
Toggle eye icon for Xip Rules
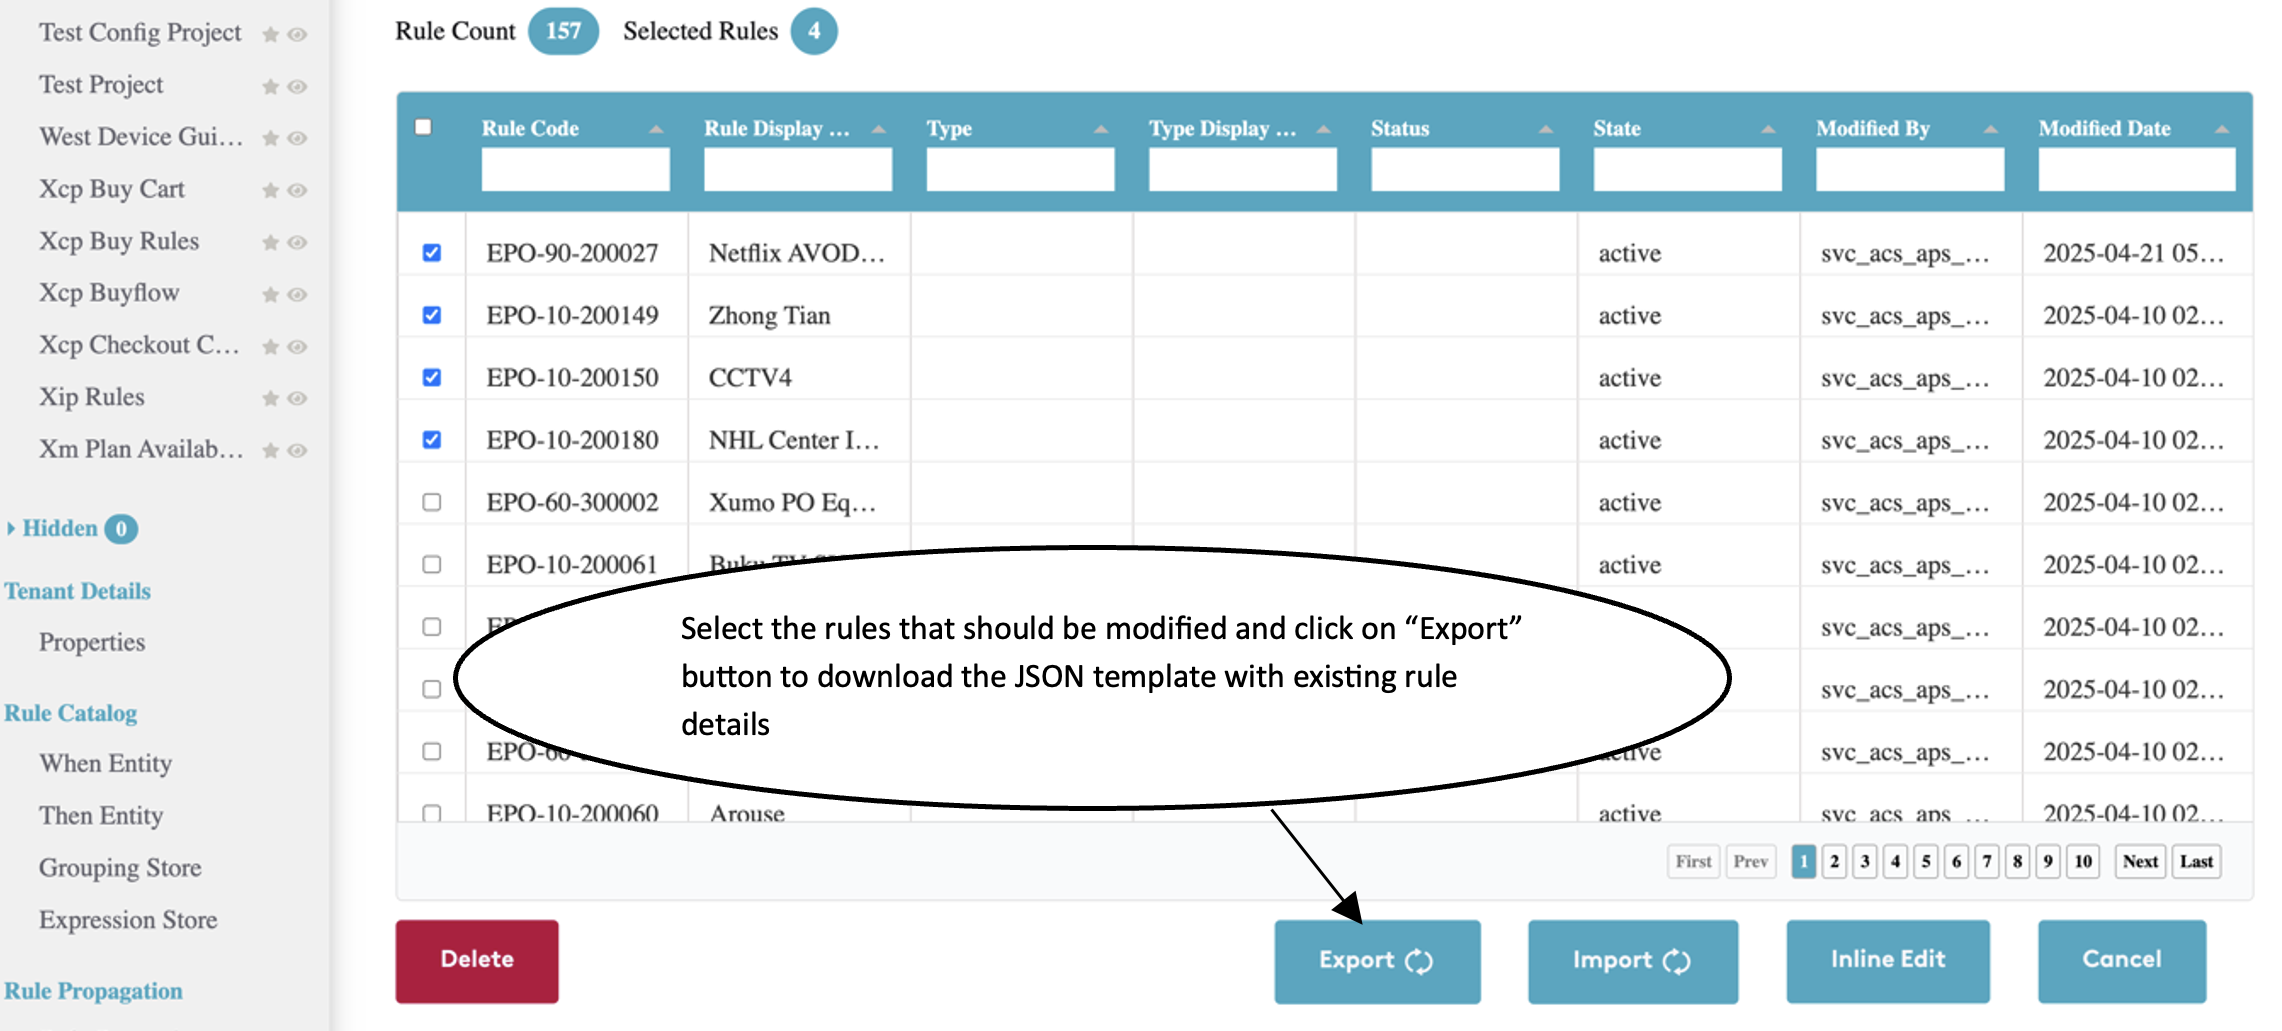297,398
